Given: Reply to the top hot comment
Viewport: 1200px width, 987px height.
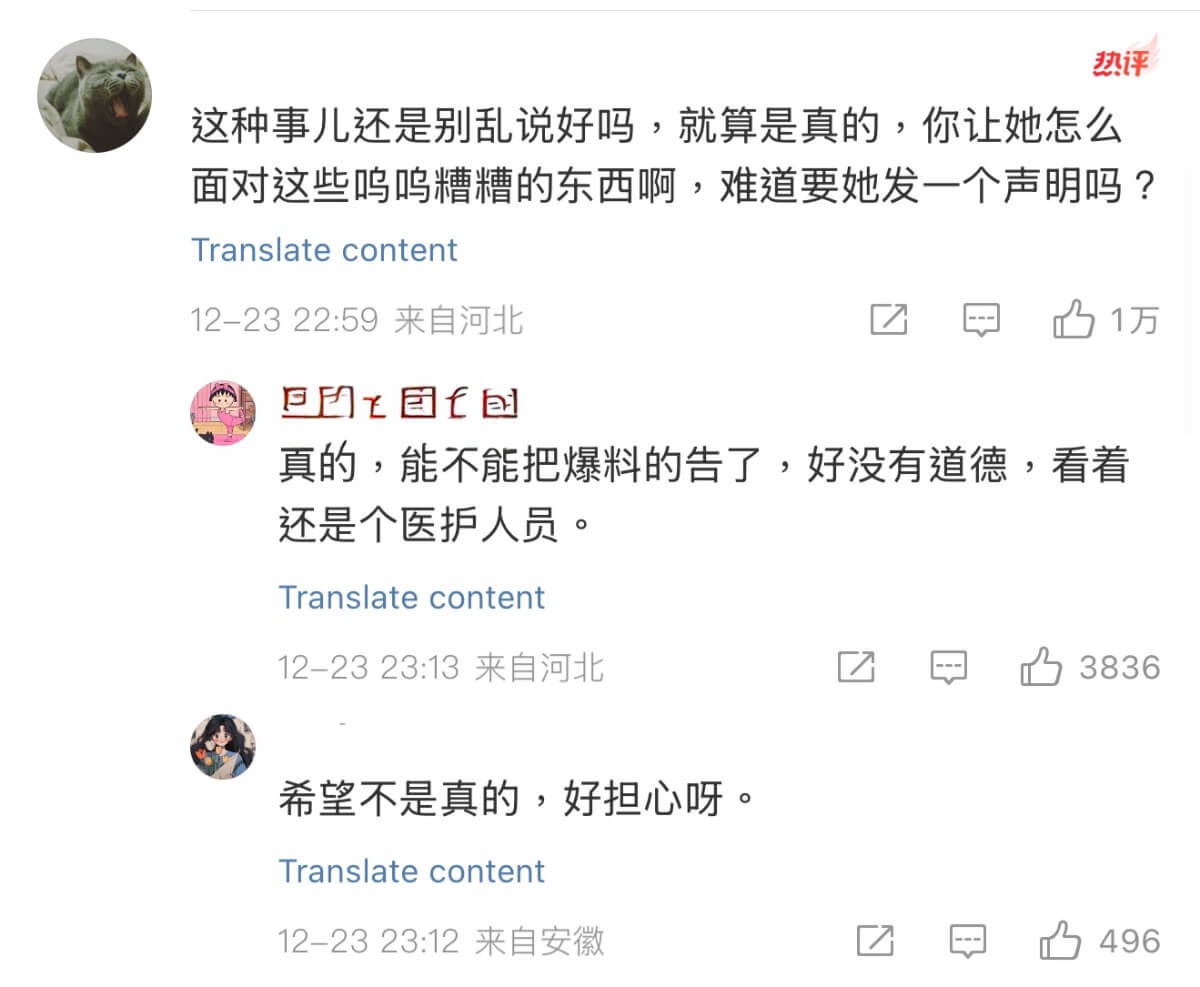Looking at the screenshot, I should pyautogui.click(x=981, y=320).
